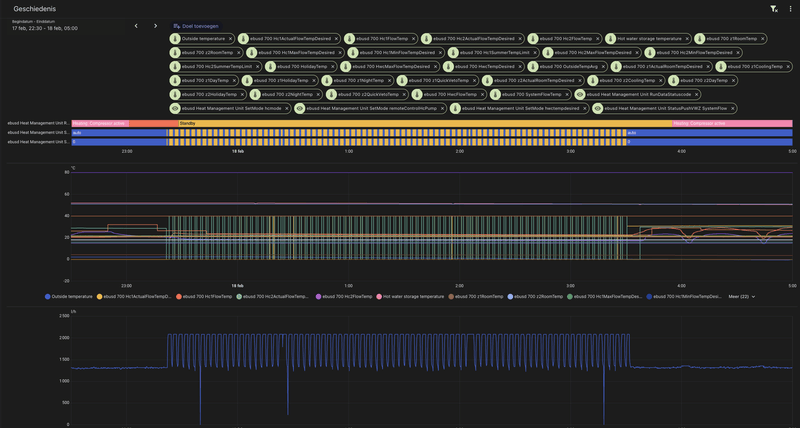The image size is (800, 428).
Task: Remove ebusd 700 SystemFlowTemp chip
Action: tap(566, 94)
